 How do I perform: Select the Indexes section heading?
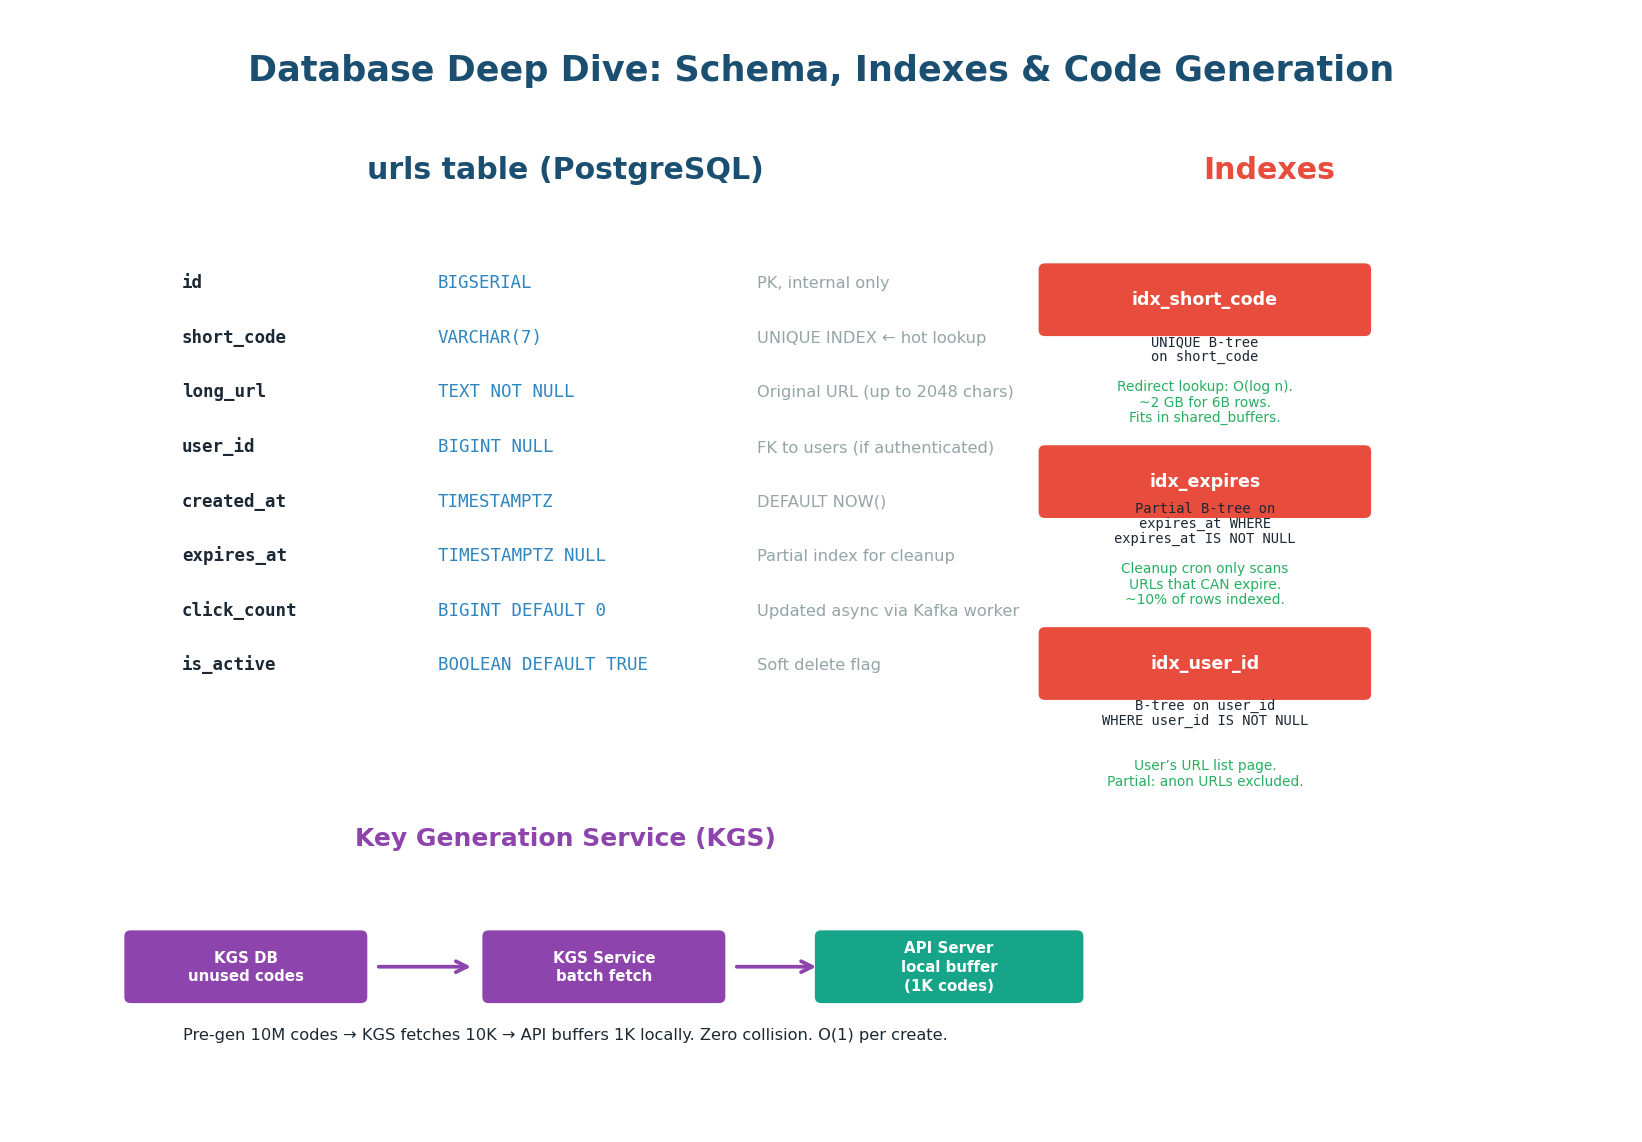click(x=1269, y=168)
